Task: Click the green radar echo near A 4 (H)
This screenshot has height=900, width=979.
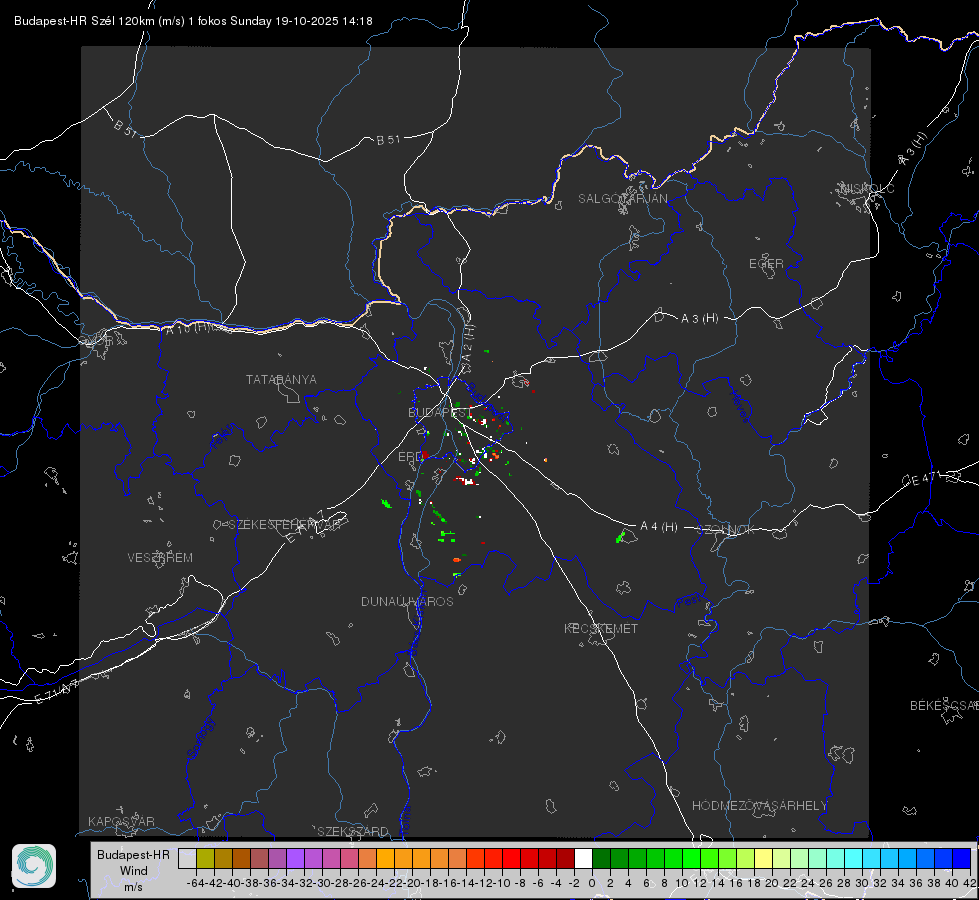Action: coord(621,536)
